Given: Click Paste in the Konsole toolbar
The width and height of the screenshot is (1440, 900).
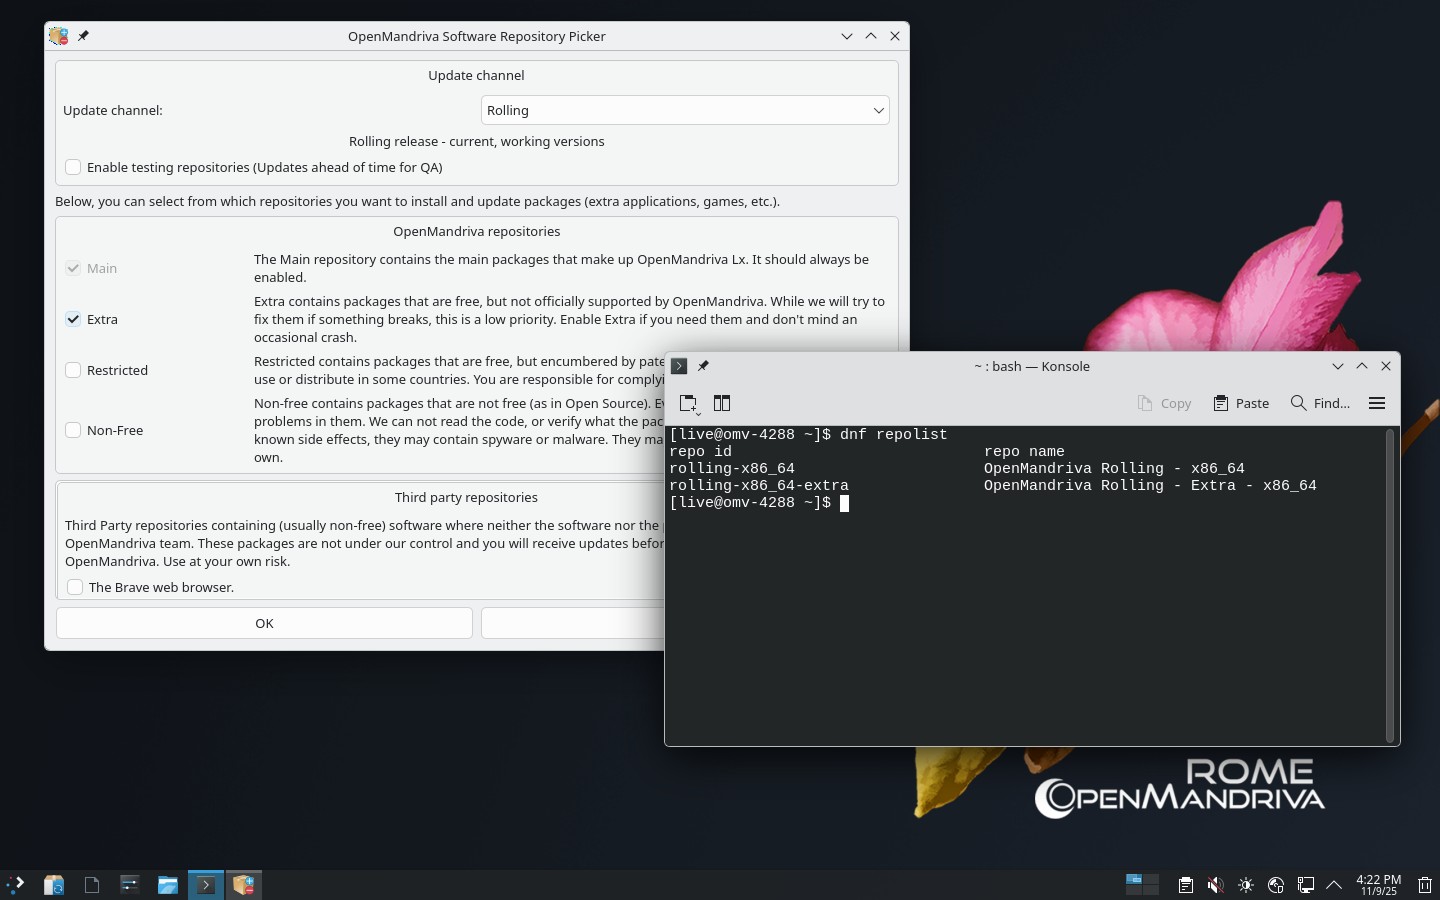Looking at the screenshot, I should click(1241, 403).
